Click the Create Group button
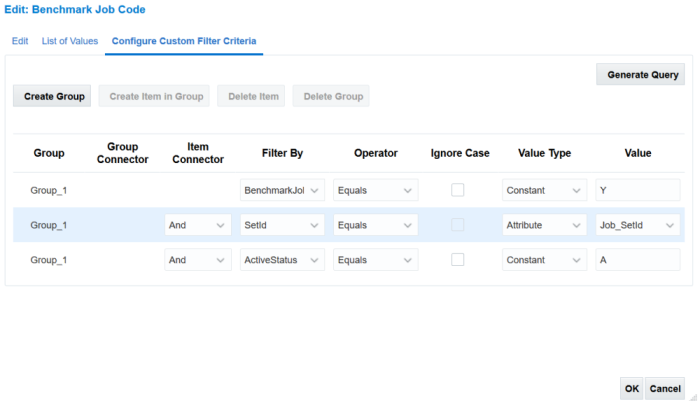 (x=51, y=96)
